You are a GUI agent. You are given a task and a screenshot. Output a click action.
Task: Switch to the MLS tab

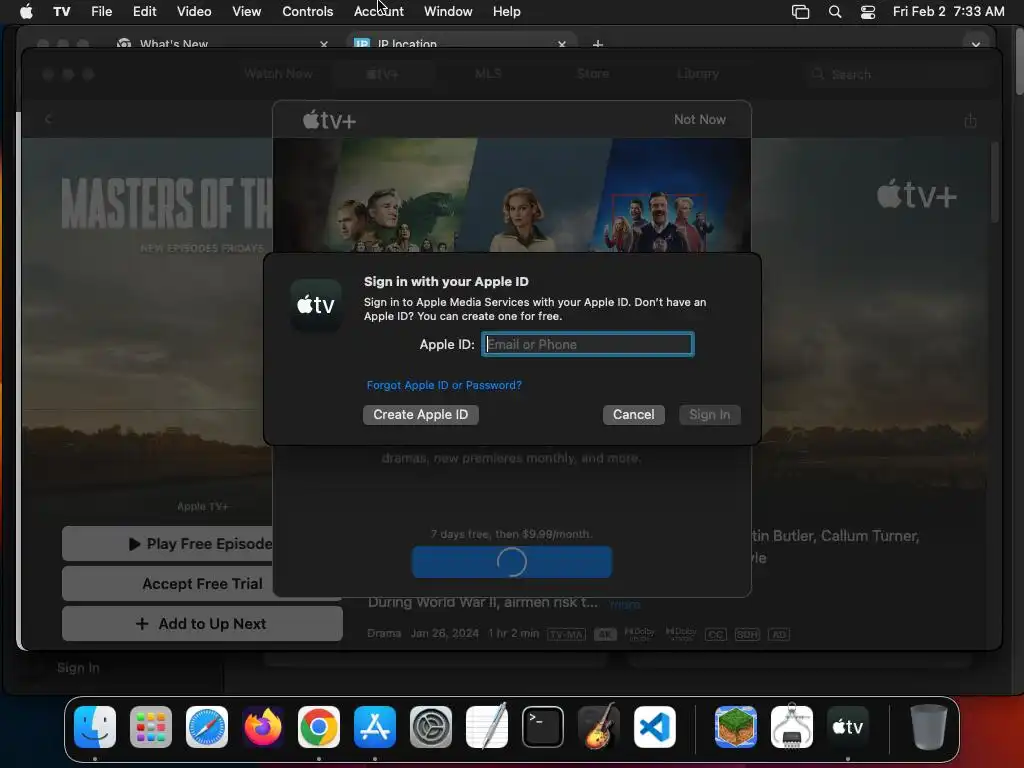[488, 74]
